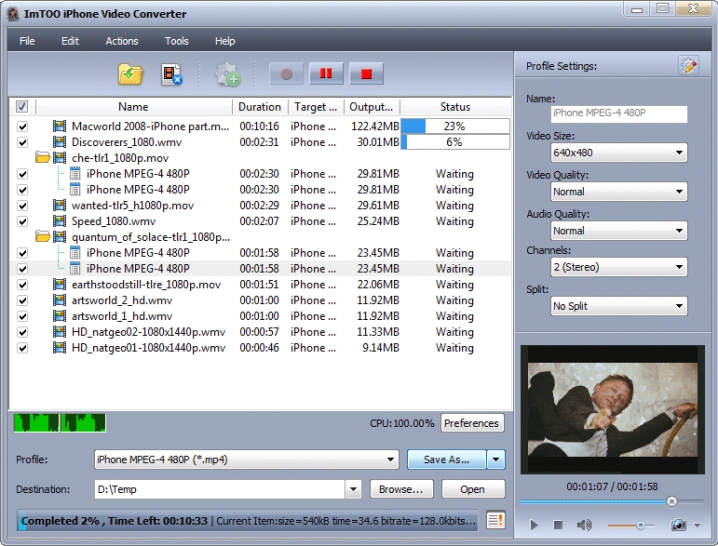Click the remove video file toolbar icon
The height and width of the screenshot is (546, 718).
tap(172, 74)
